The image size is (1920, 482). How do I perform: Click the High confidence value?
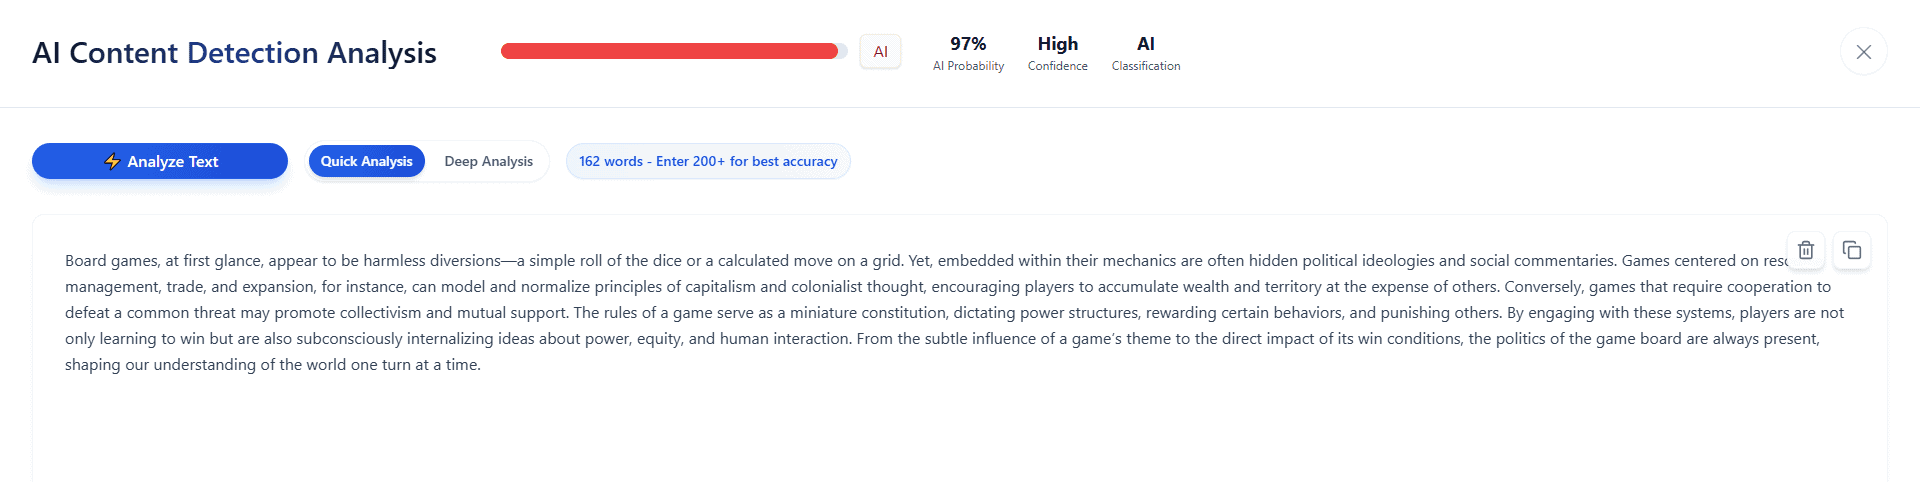1057,44
